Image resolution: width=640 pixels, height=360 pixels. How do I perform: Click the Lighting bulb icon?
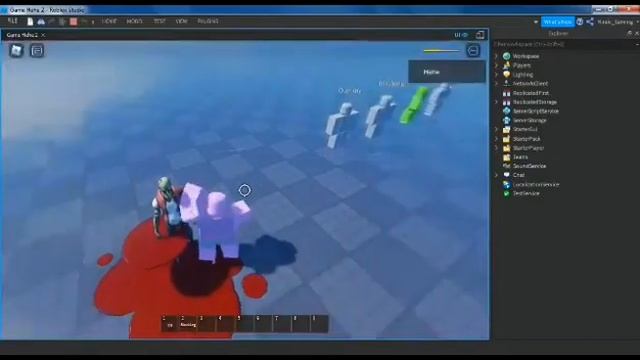click(x=507, y=74)
